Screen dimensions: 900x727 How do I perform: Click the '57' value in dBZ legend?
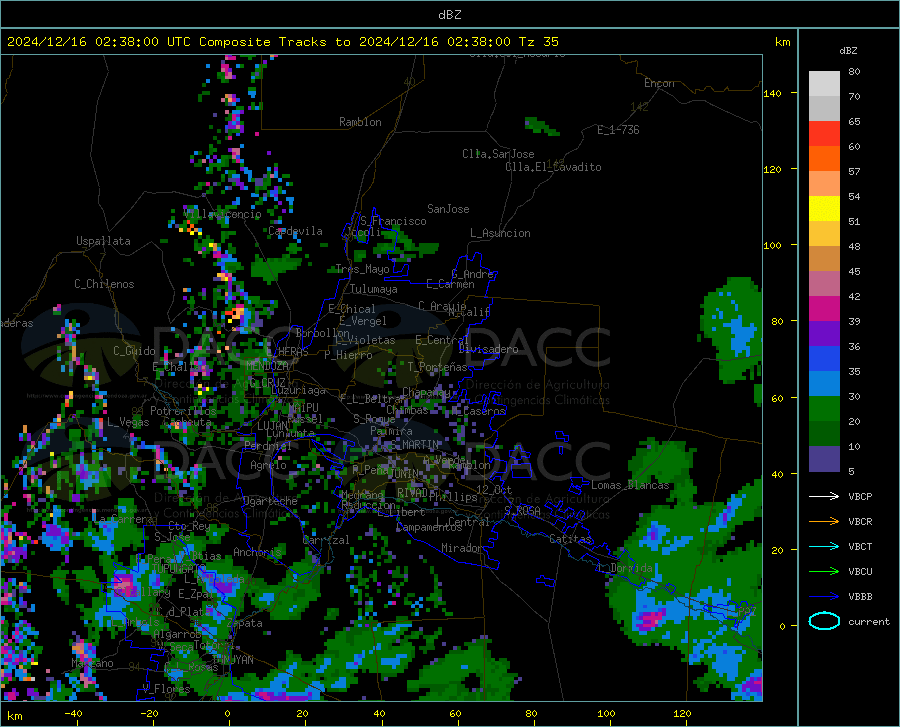[x=854, y=172]
